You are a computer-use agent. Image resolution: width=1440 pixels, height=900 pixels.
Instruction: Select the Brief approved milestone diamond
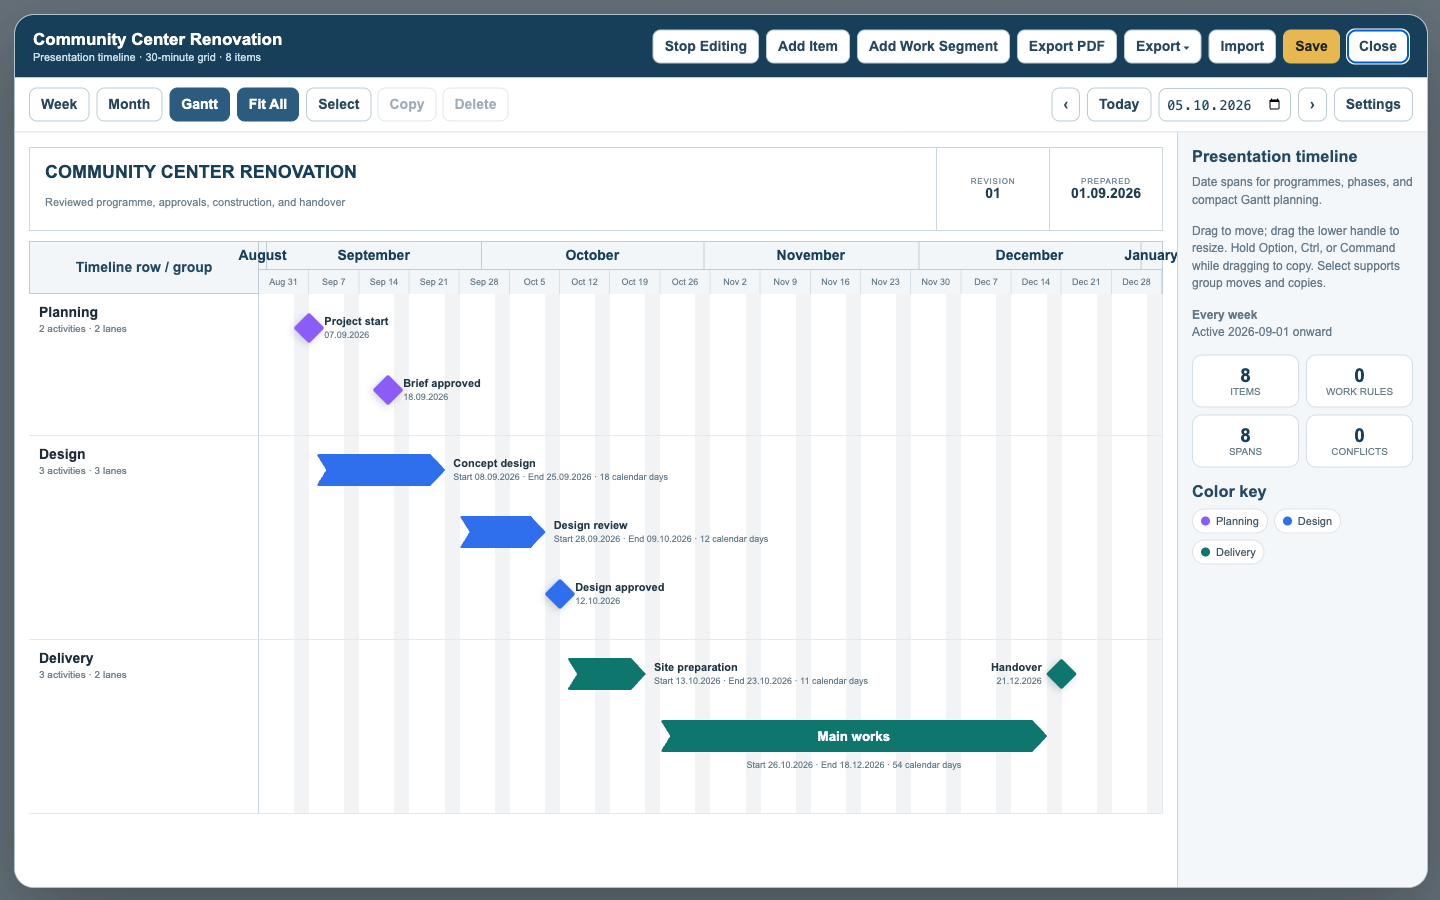click(388, 390)
